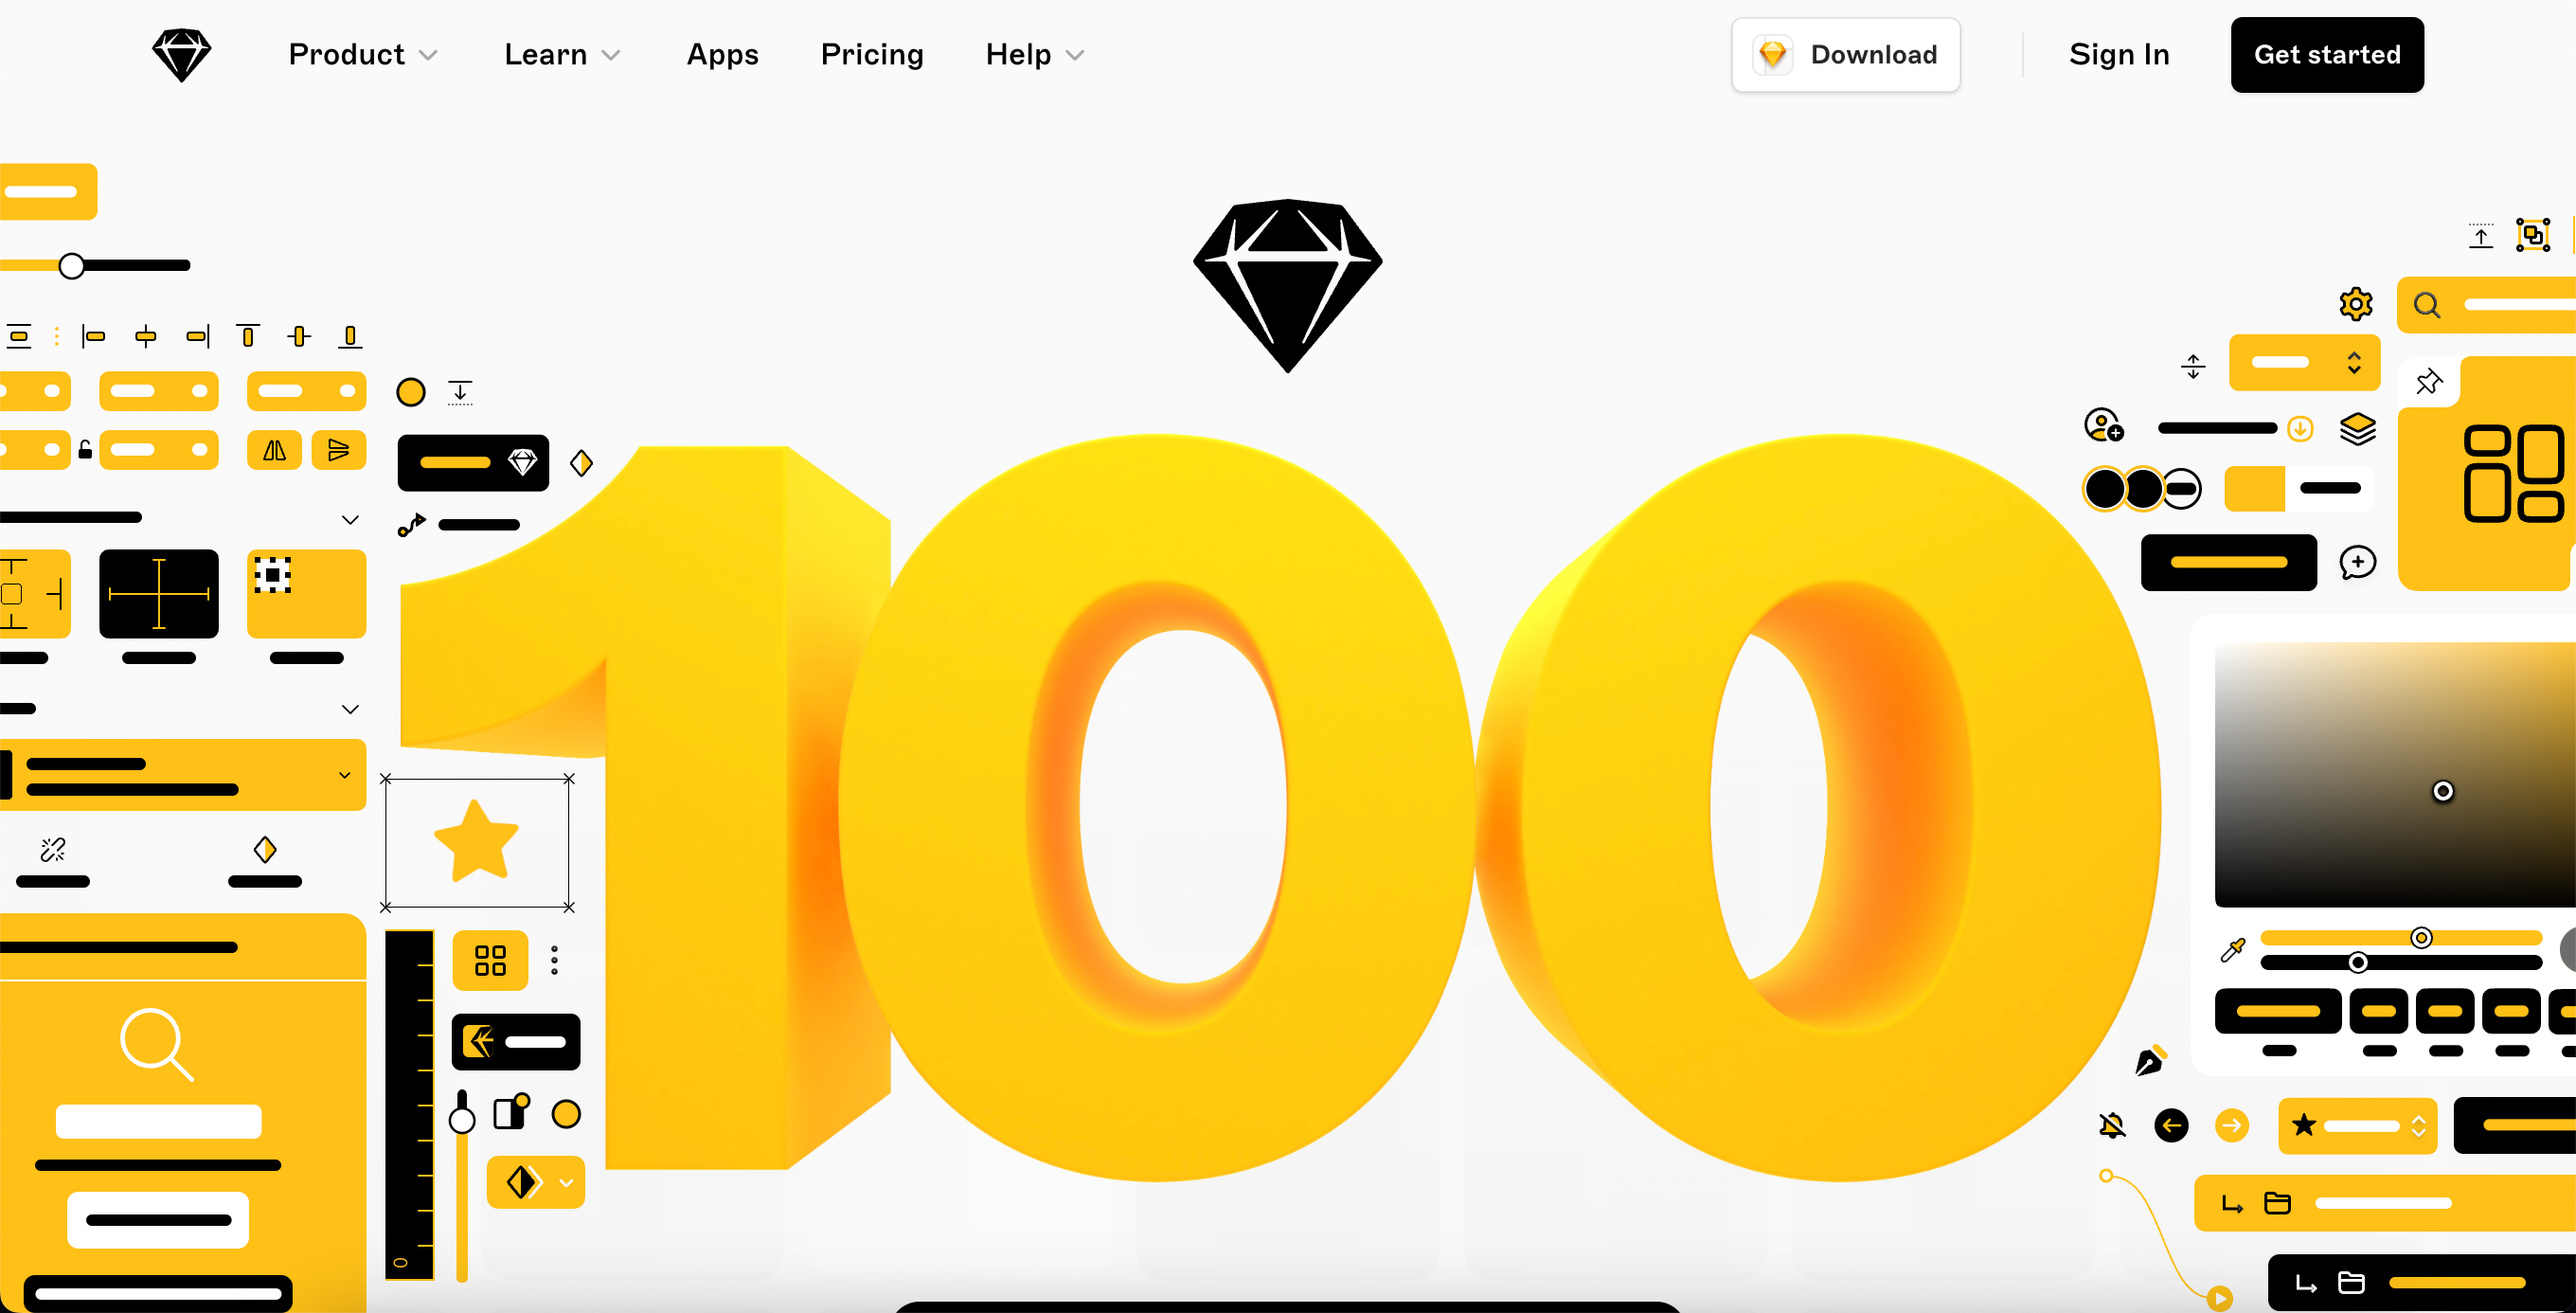Screen dimensions: 2576x1313
Task: Click the Download button
Action: point(1845,55)
